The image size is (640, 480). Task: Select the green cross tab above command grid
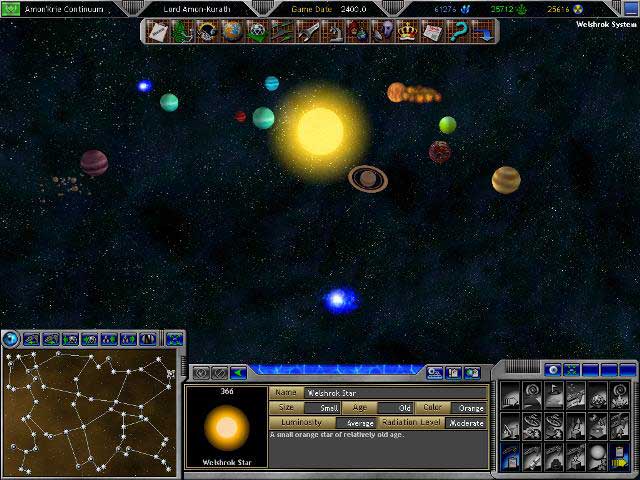click(x=572, y=370)
